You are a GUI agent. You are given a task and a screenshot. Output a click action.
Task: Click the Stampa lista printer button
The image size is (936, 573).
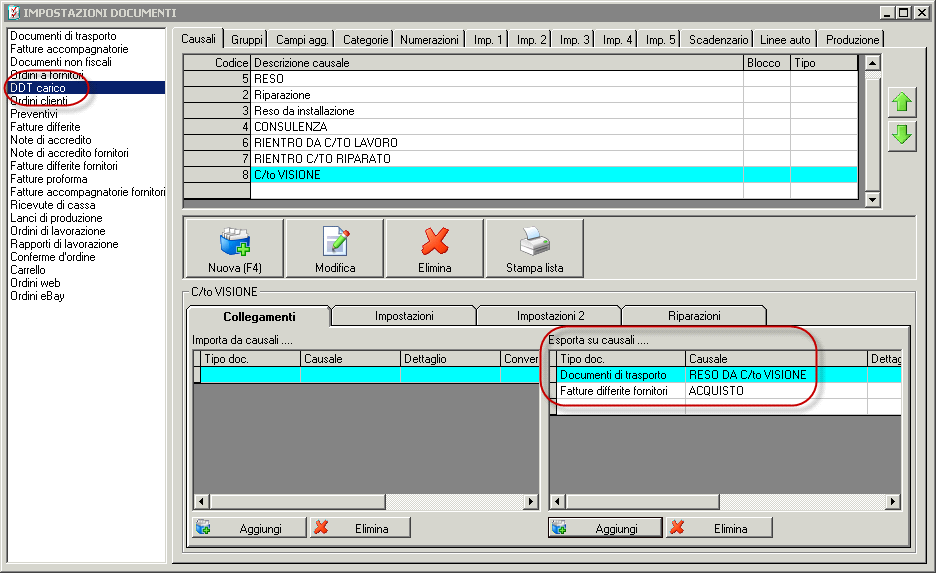pyautogui.click(x=535, y=248)
